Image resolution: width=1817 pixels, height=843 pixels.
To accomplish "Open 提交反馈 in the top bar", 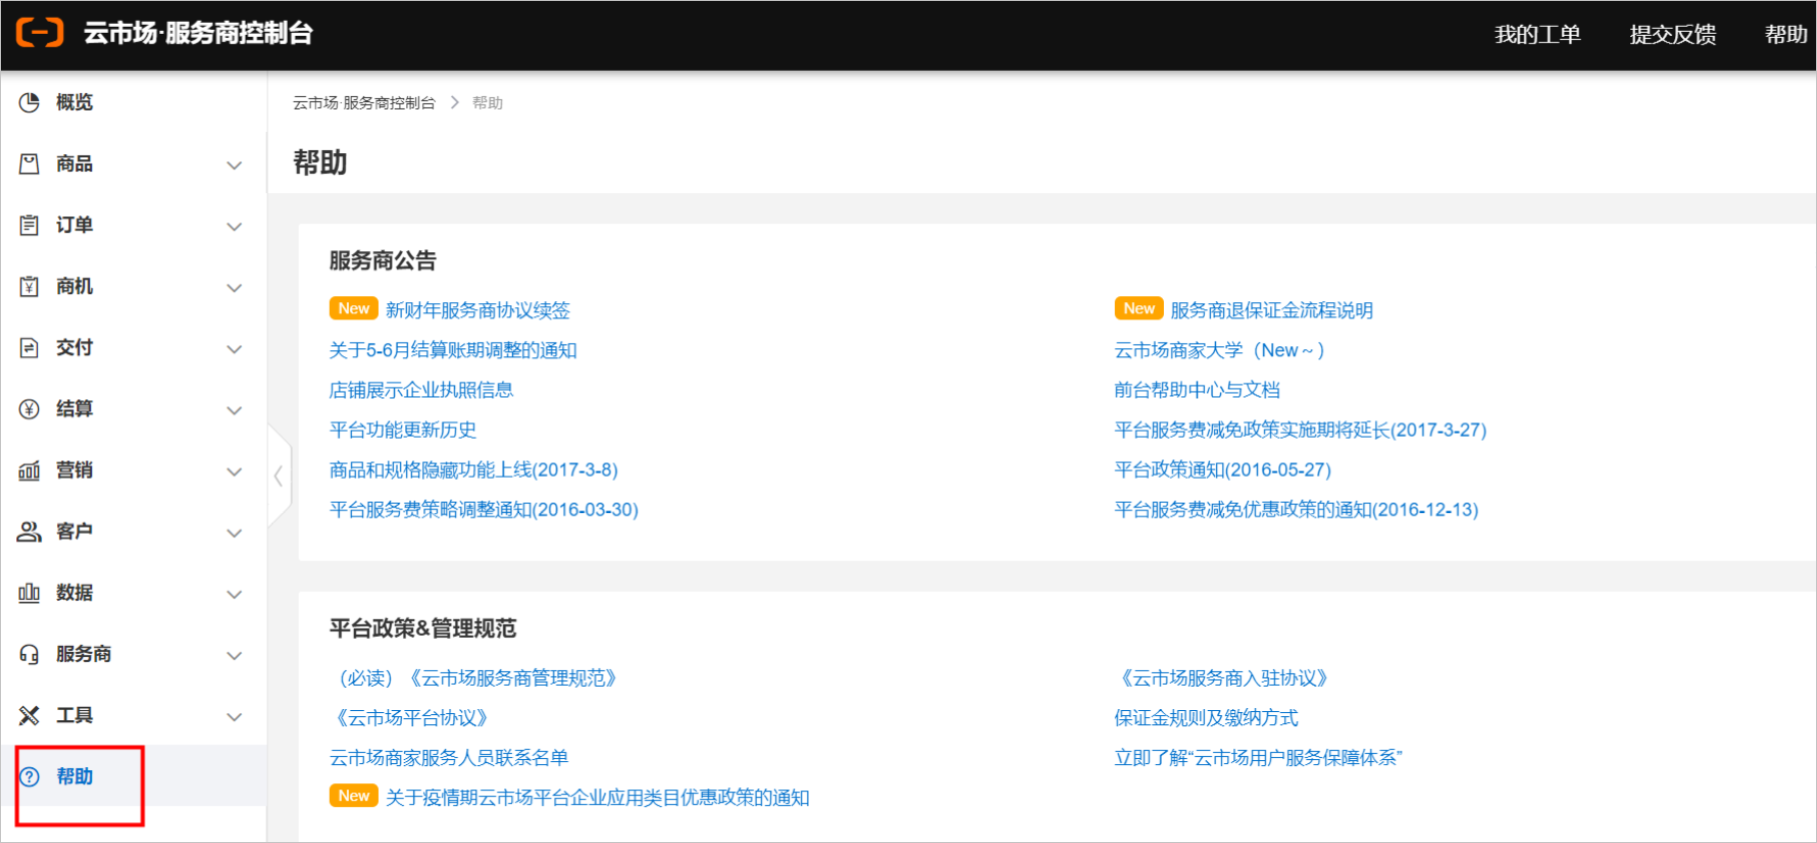I will (x=1673, y=35).
